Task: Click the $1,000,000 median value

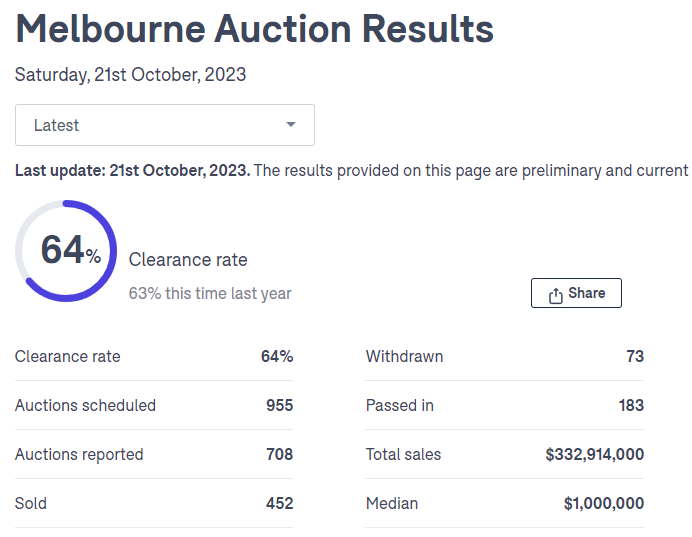Action: 603,503
